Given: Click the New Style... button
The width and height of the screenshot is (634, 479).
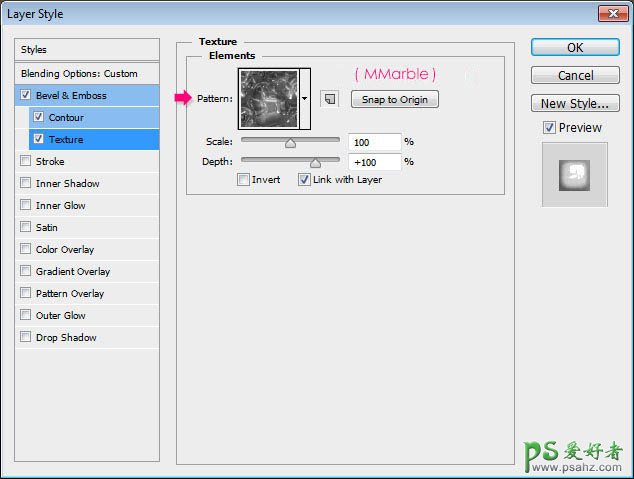Looking at the screenshot, I should 575,103.
